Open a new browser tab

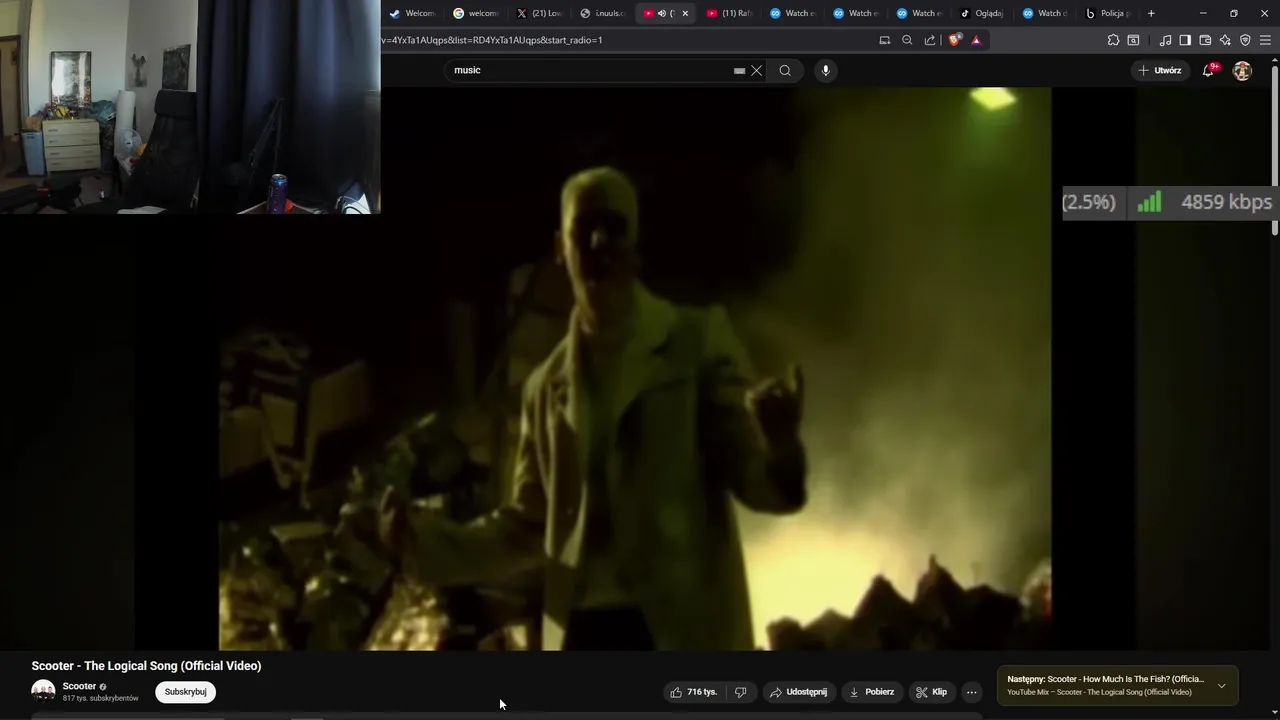pos(1151,13)
